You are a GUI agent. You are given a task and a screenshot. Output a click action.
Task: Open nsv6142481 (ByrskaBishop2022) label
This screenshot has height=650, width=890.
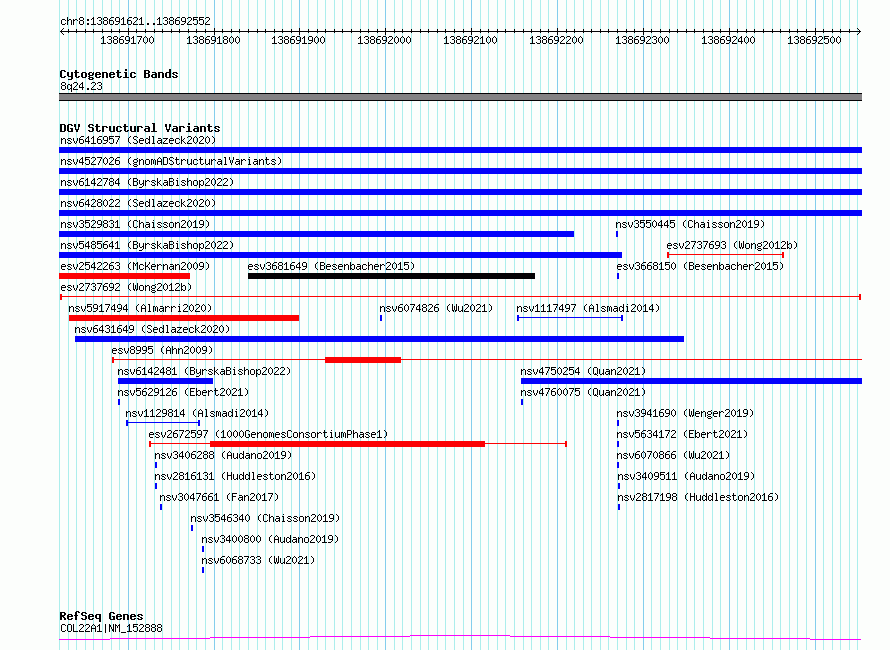204,371
